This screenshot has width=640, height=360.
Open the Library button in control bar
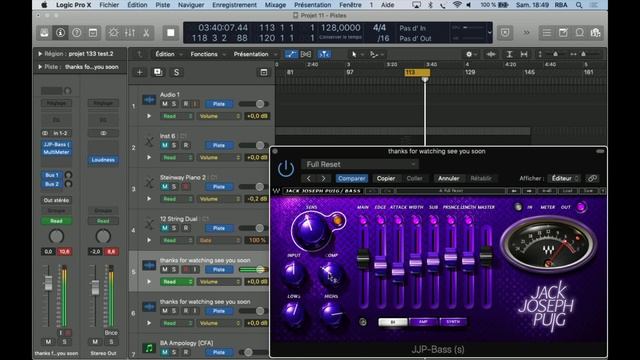(x=44, y=33)
